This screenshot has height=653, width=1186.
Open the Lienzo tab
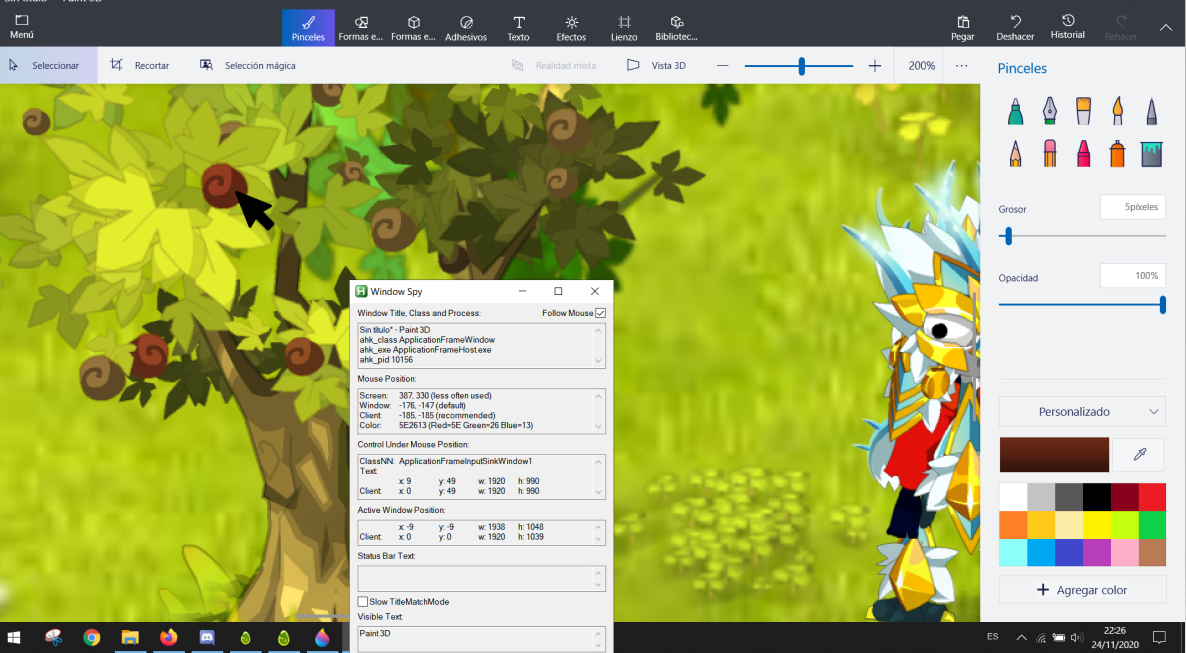(x=624, y=28)
